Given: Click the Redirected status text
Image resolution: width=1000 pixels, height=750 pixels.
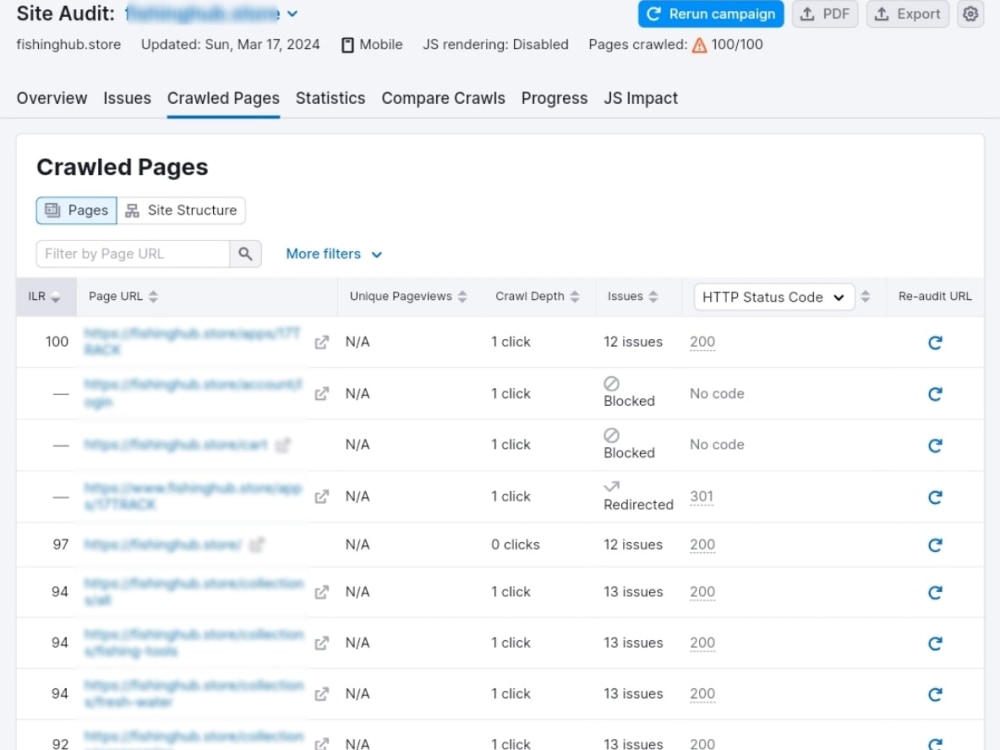Looking at the screenshot, I should point(638,504).
